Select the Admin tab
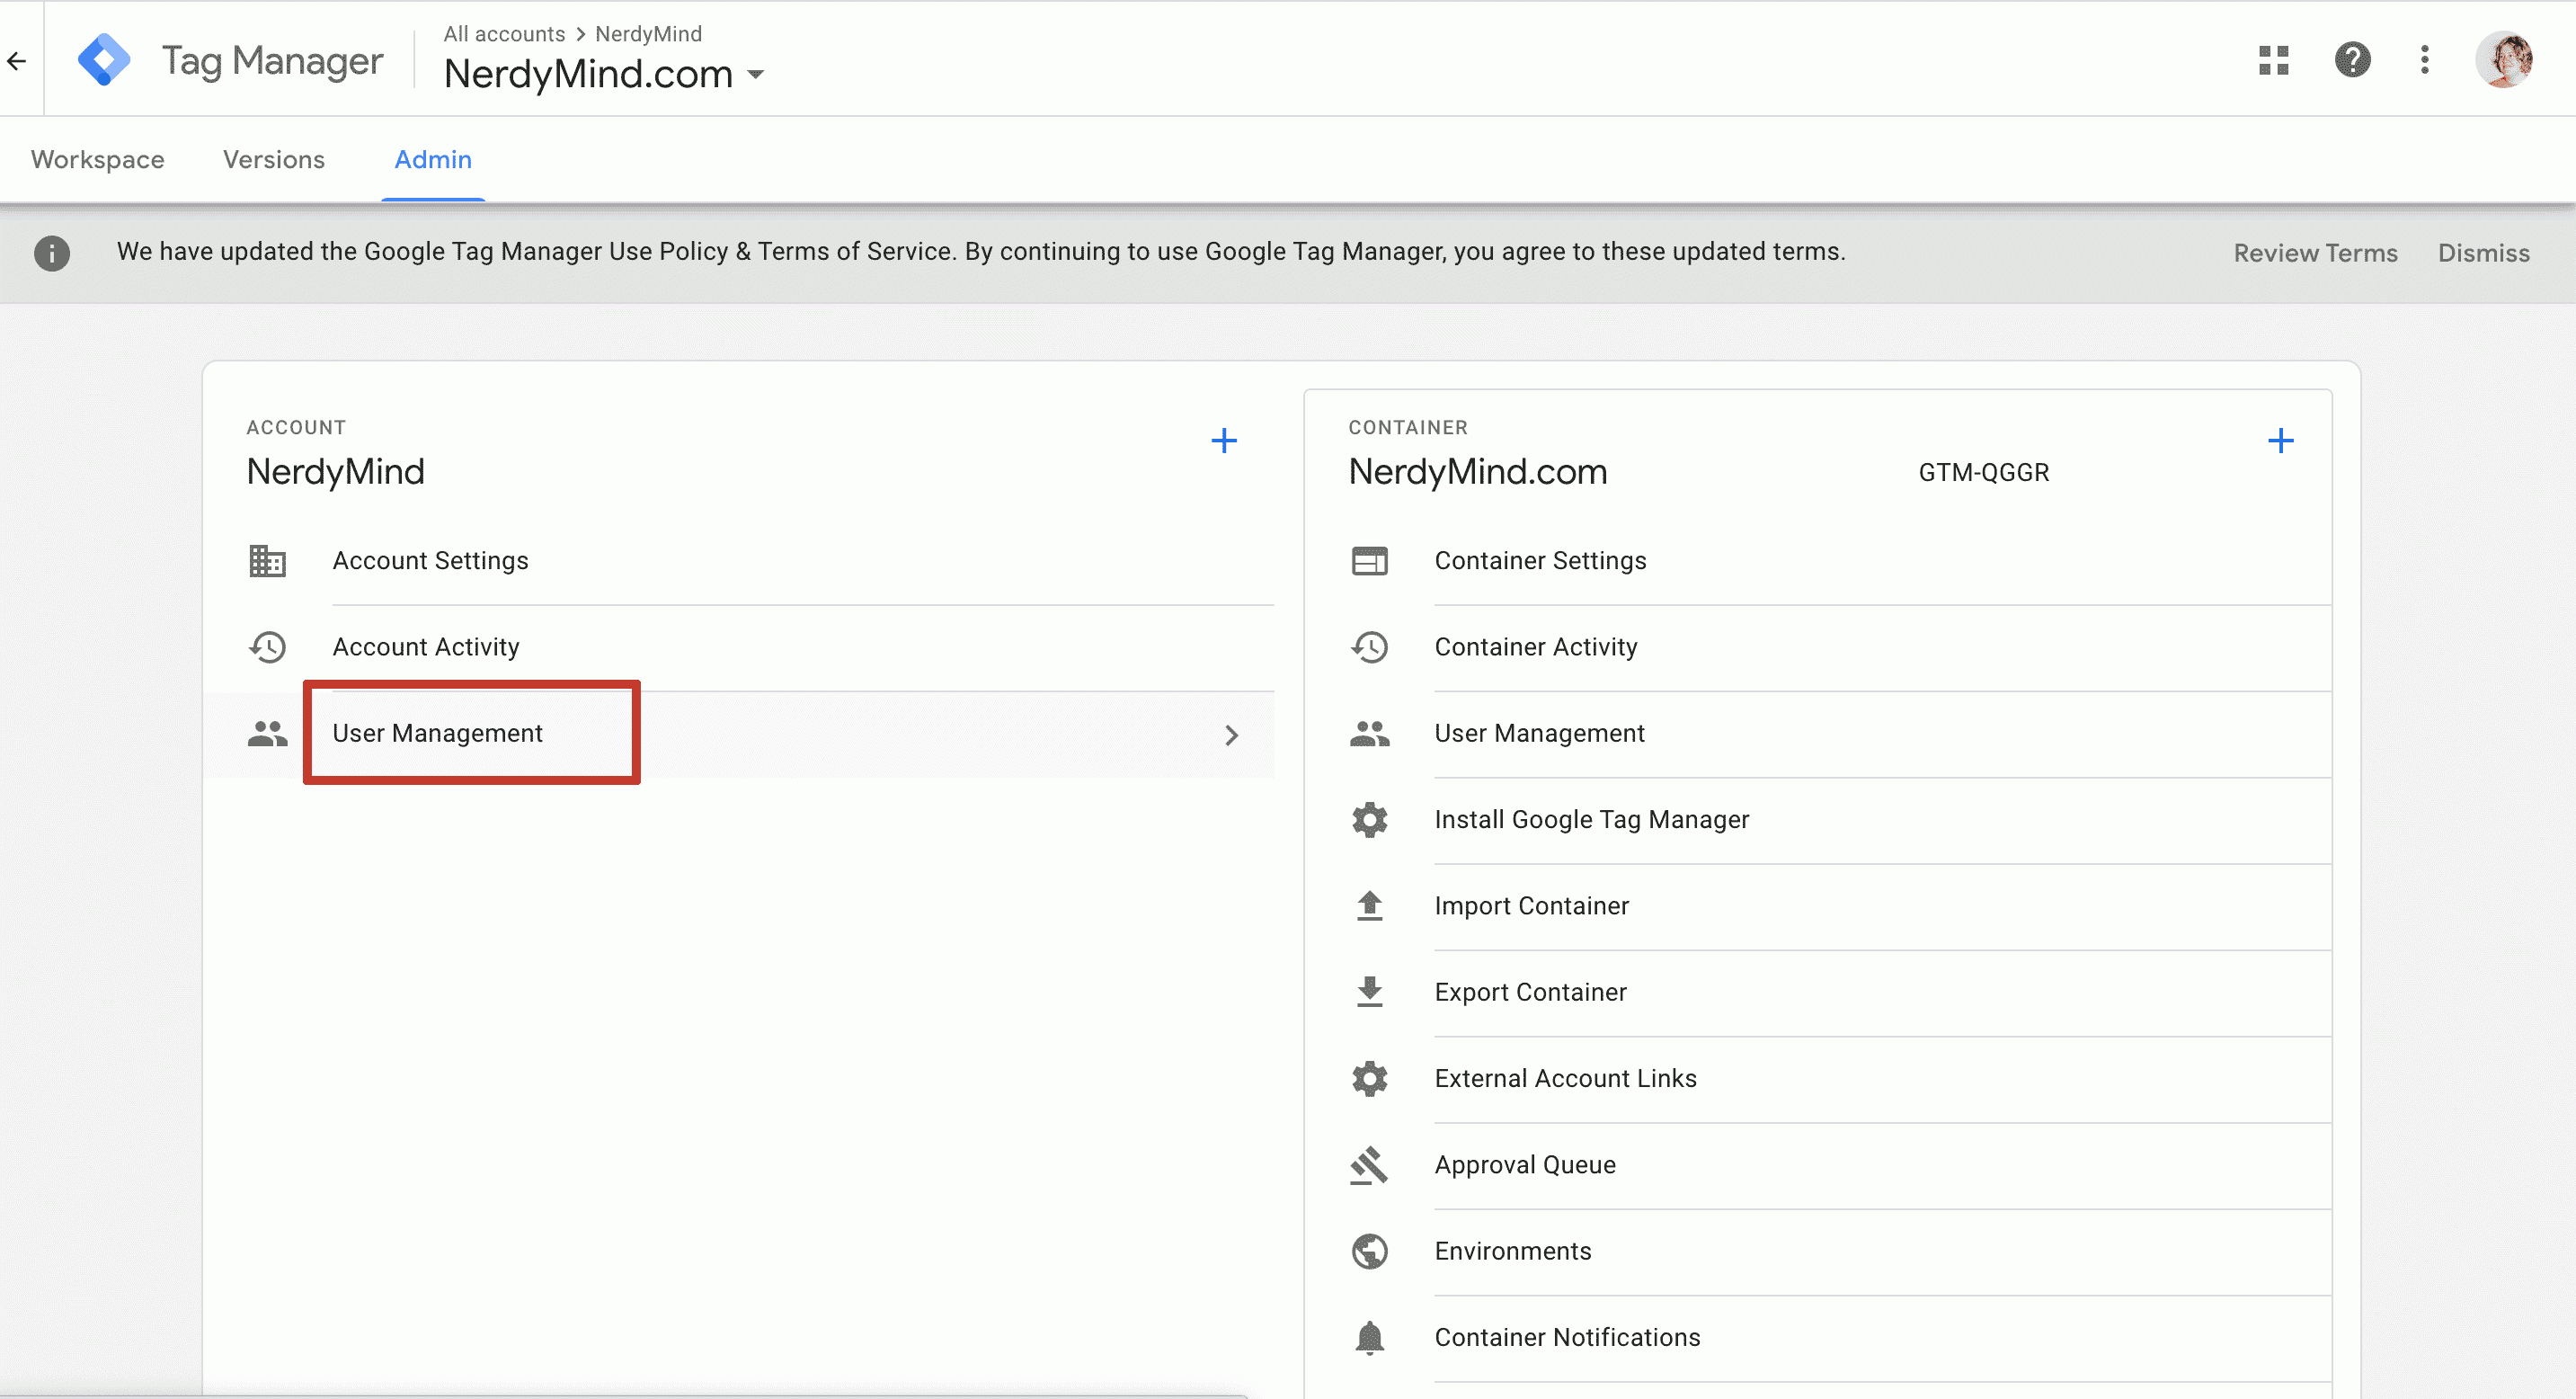 pos(433,160)
